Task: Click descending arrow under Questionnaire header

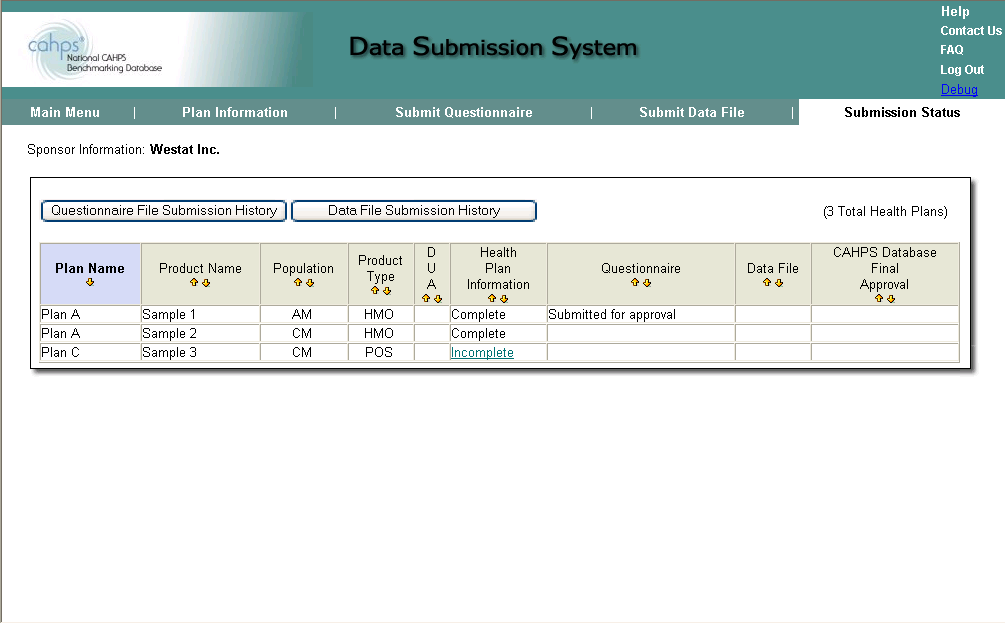Action: point(647,283)
